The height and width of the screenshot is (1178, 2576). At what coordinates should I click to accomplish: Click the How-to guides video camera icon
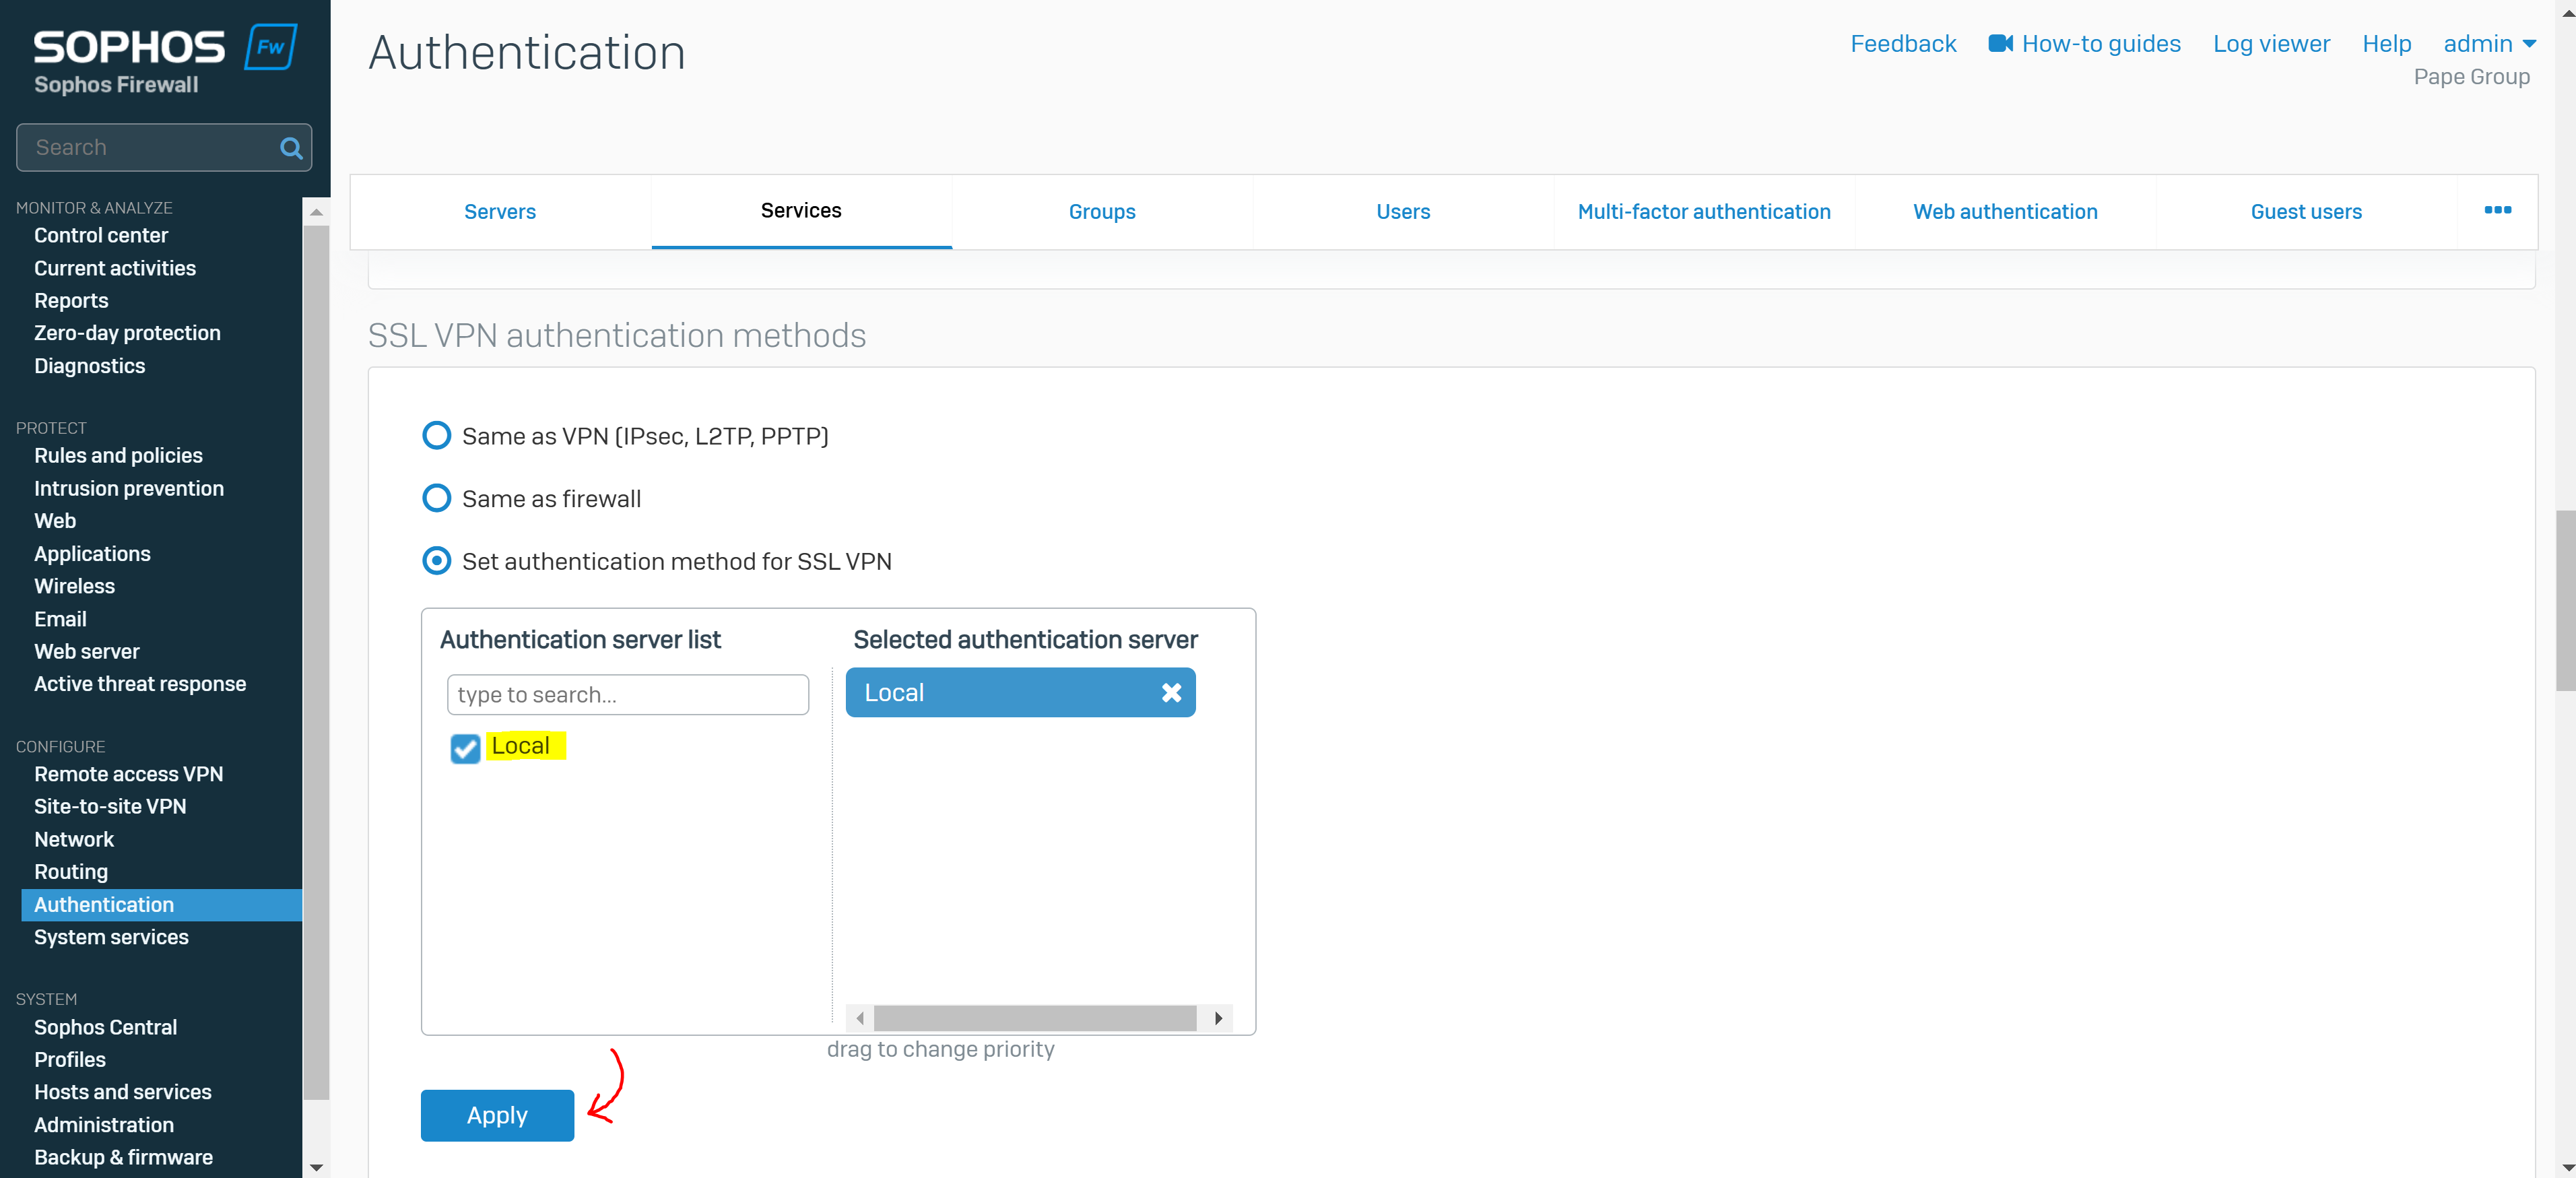click(x=2000, y=43)
